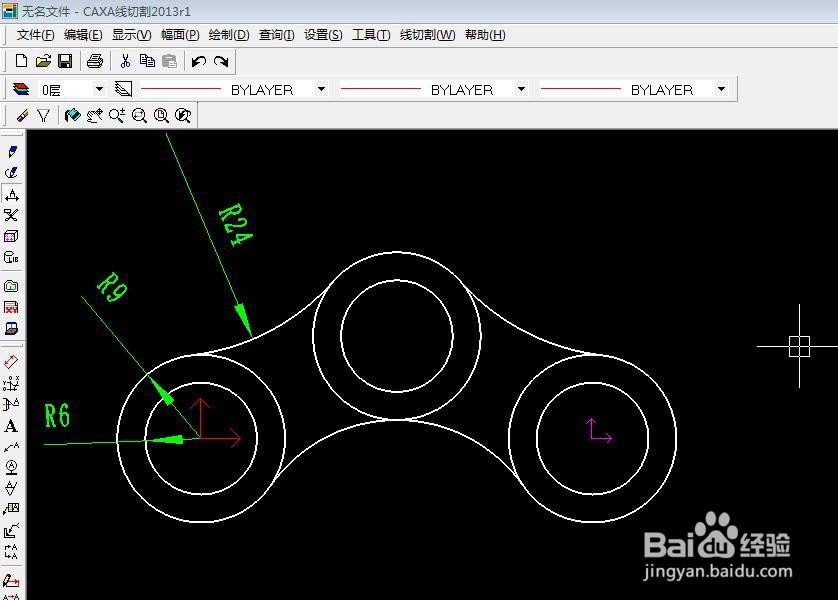Expand the 0层 layer dropdown
The width and height of the screenshot is (838, 600).
(x=99, y=89)
